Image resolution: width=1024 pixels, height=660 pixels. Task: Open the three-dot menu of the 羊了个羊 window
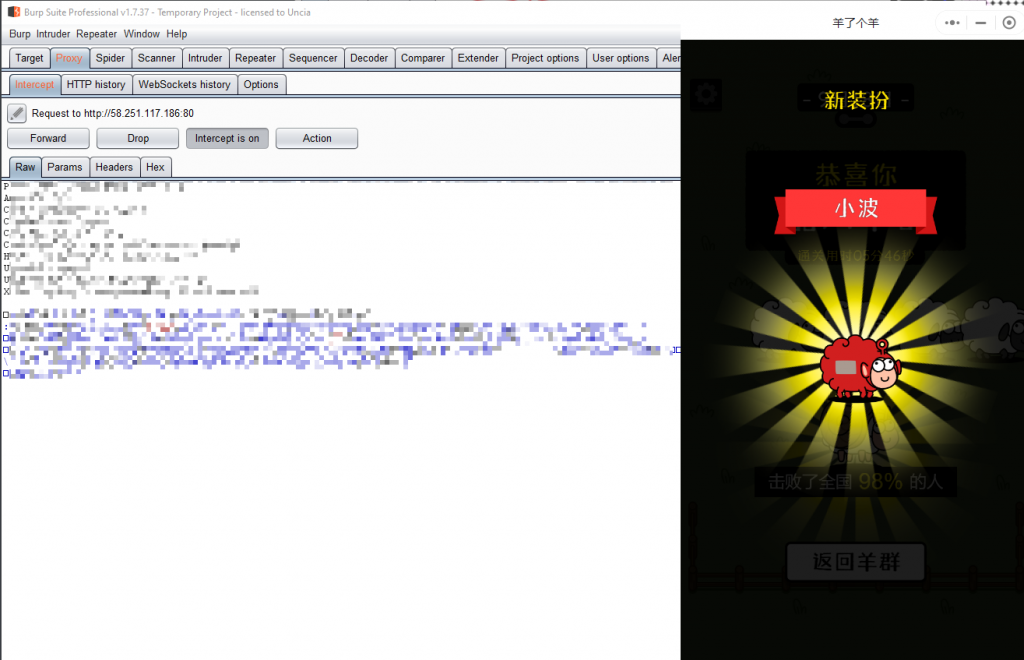[952, 23]
